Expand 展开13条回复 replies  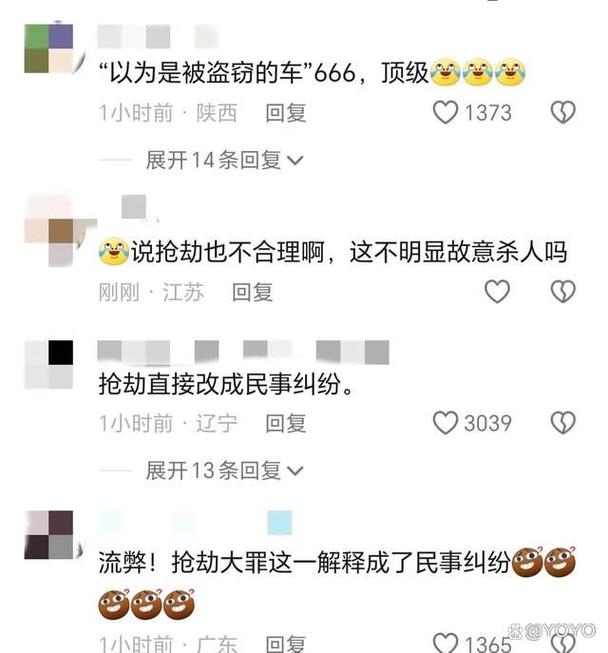point(224,471)
